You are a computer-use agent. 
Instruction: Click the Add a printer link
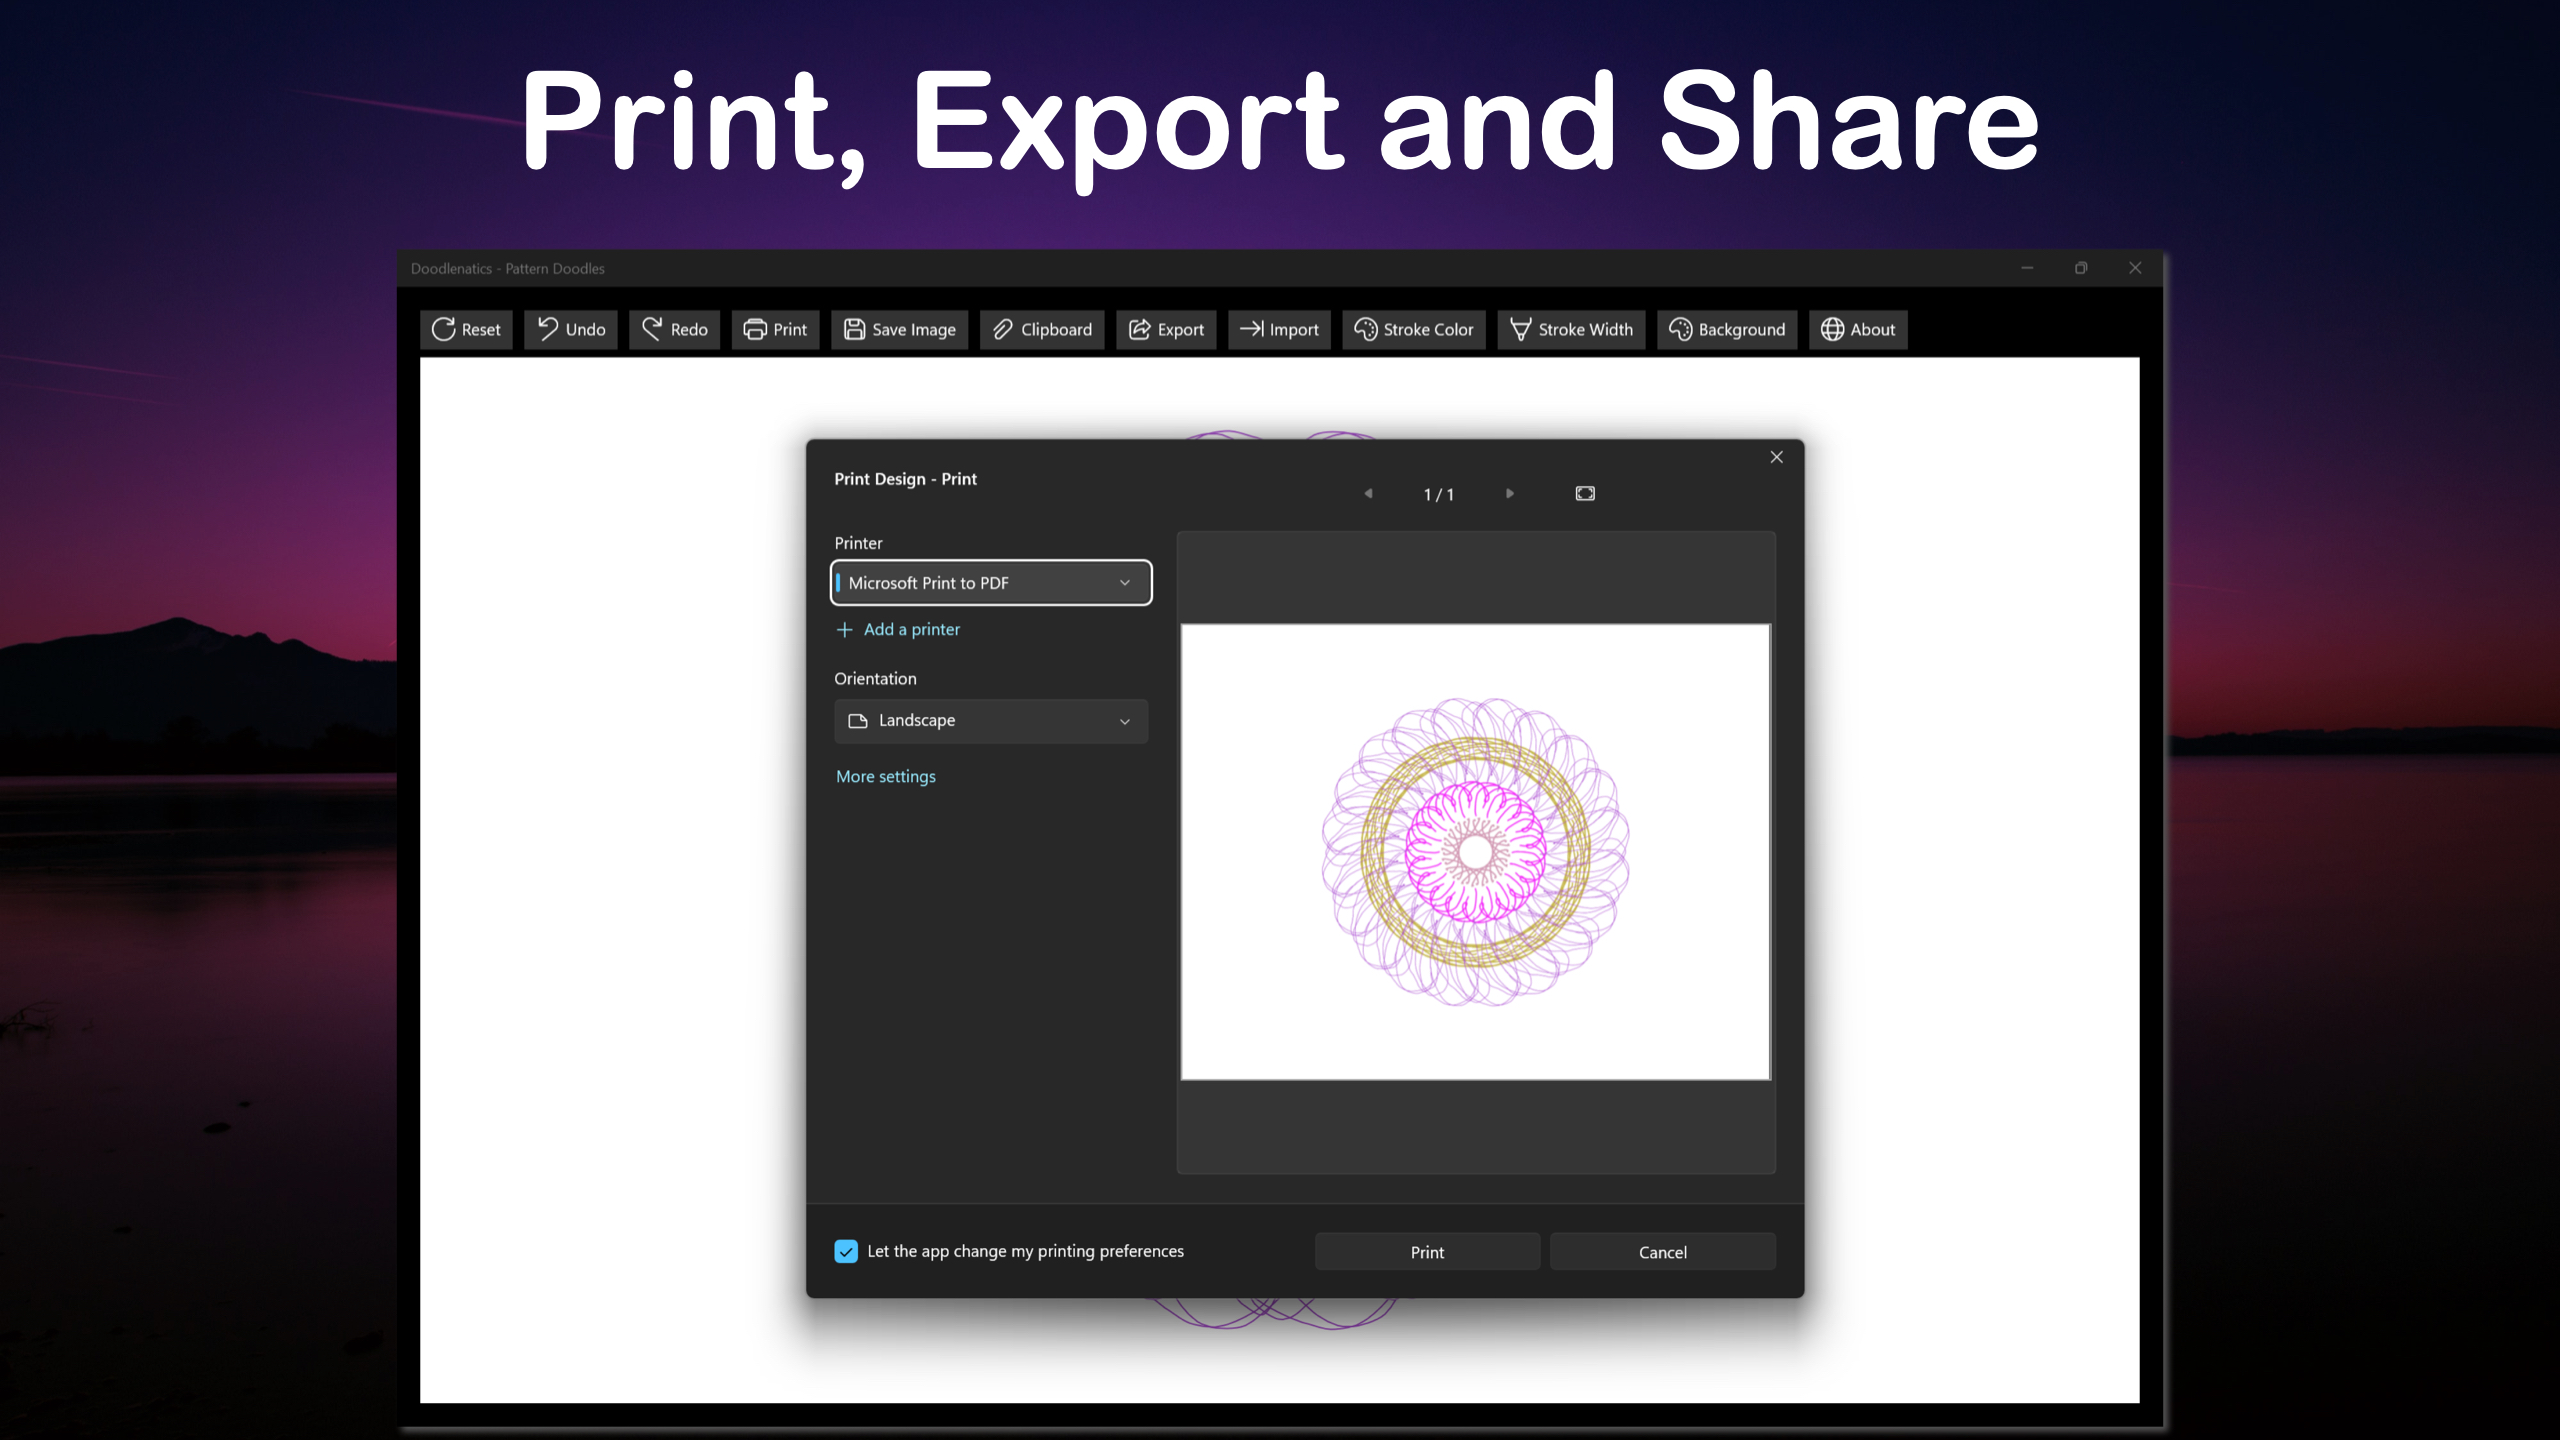(x=898, y=629)
